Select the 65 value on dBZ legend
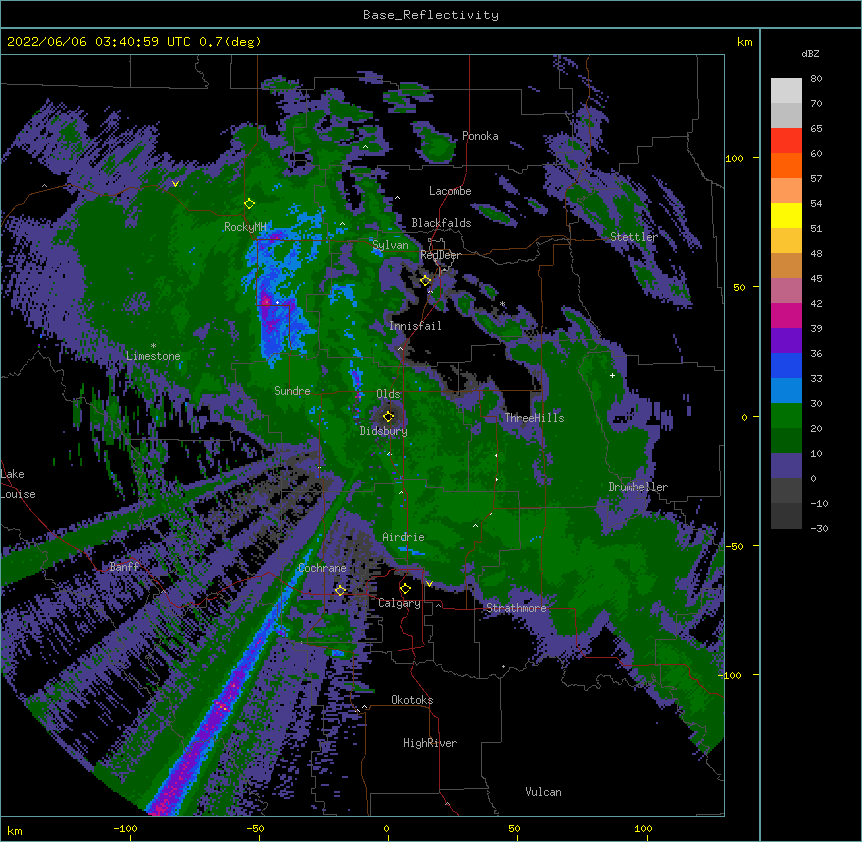The image size is (862, 842). pos(816,129)
